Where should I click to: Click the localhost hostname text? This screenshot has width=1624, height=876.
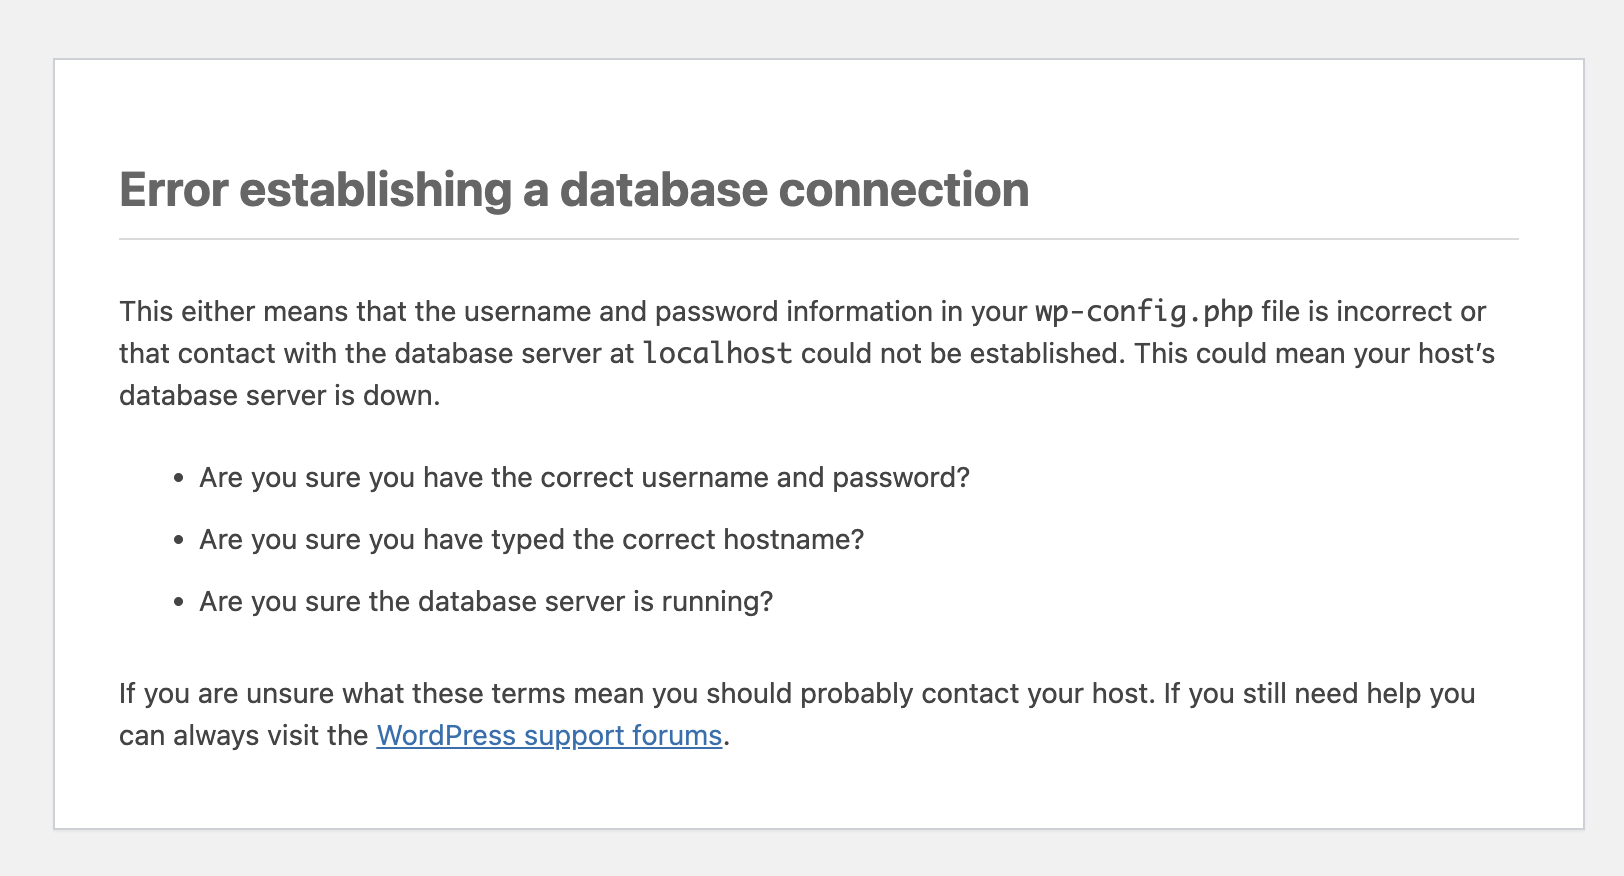[x=717, y=354]
